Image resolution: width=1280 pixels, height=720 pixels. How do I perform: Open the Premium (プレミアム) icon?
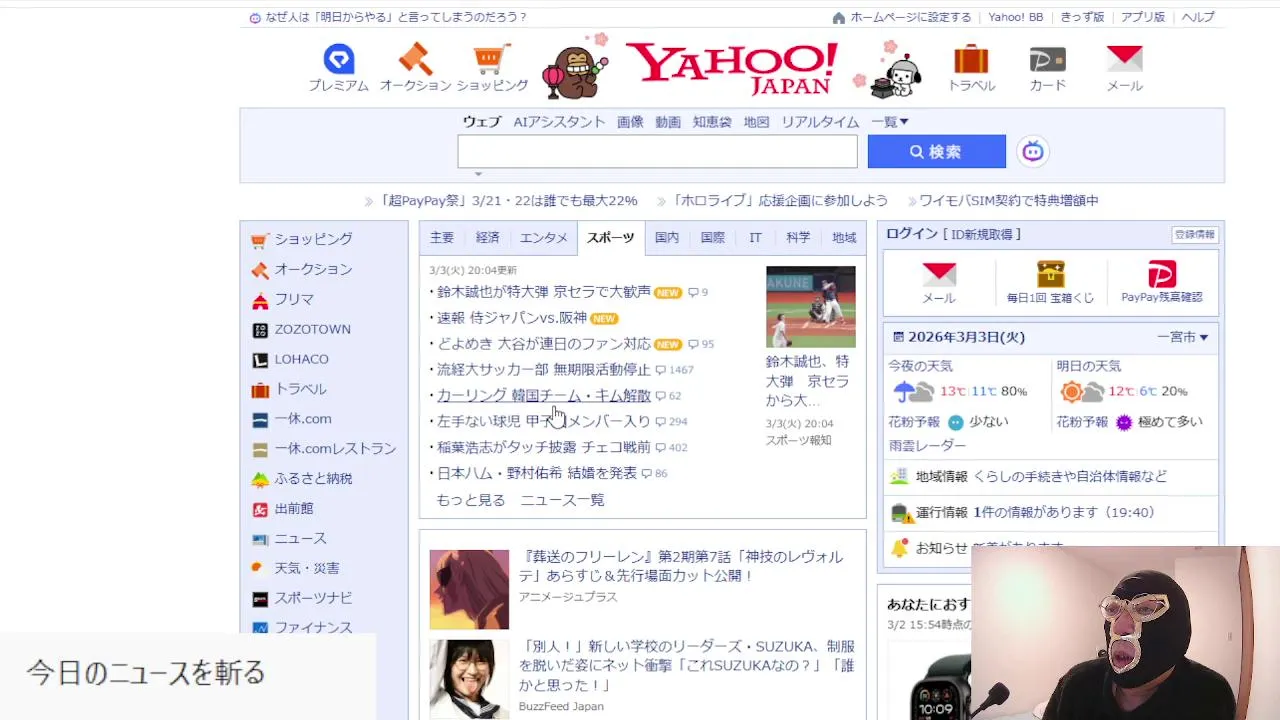tap(339, 59)
